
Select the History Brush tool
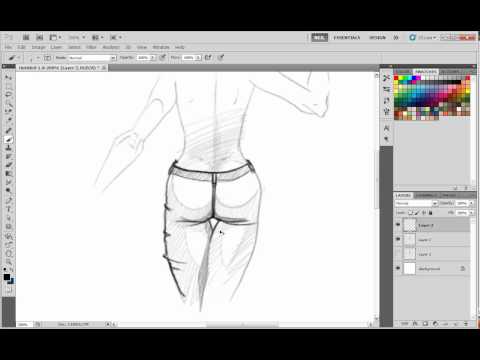tap(9, 156)
